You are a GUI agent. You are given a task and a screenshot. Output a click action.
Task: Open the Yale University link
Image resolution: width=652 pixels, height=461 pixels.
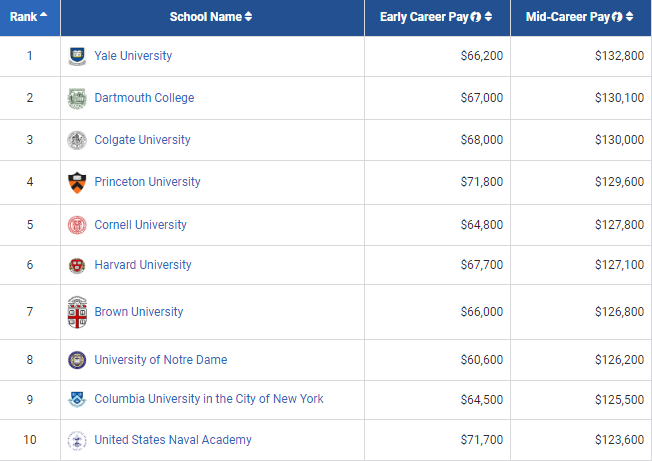click(x=133, y=56)
